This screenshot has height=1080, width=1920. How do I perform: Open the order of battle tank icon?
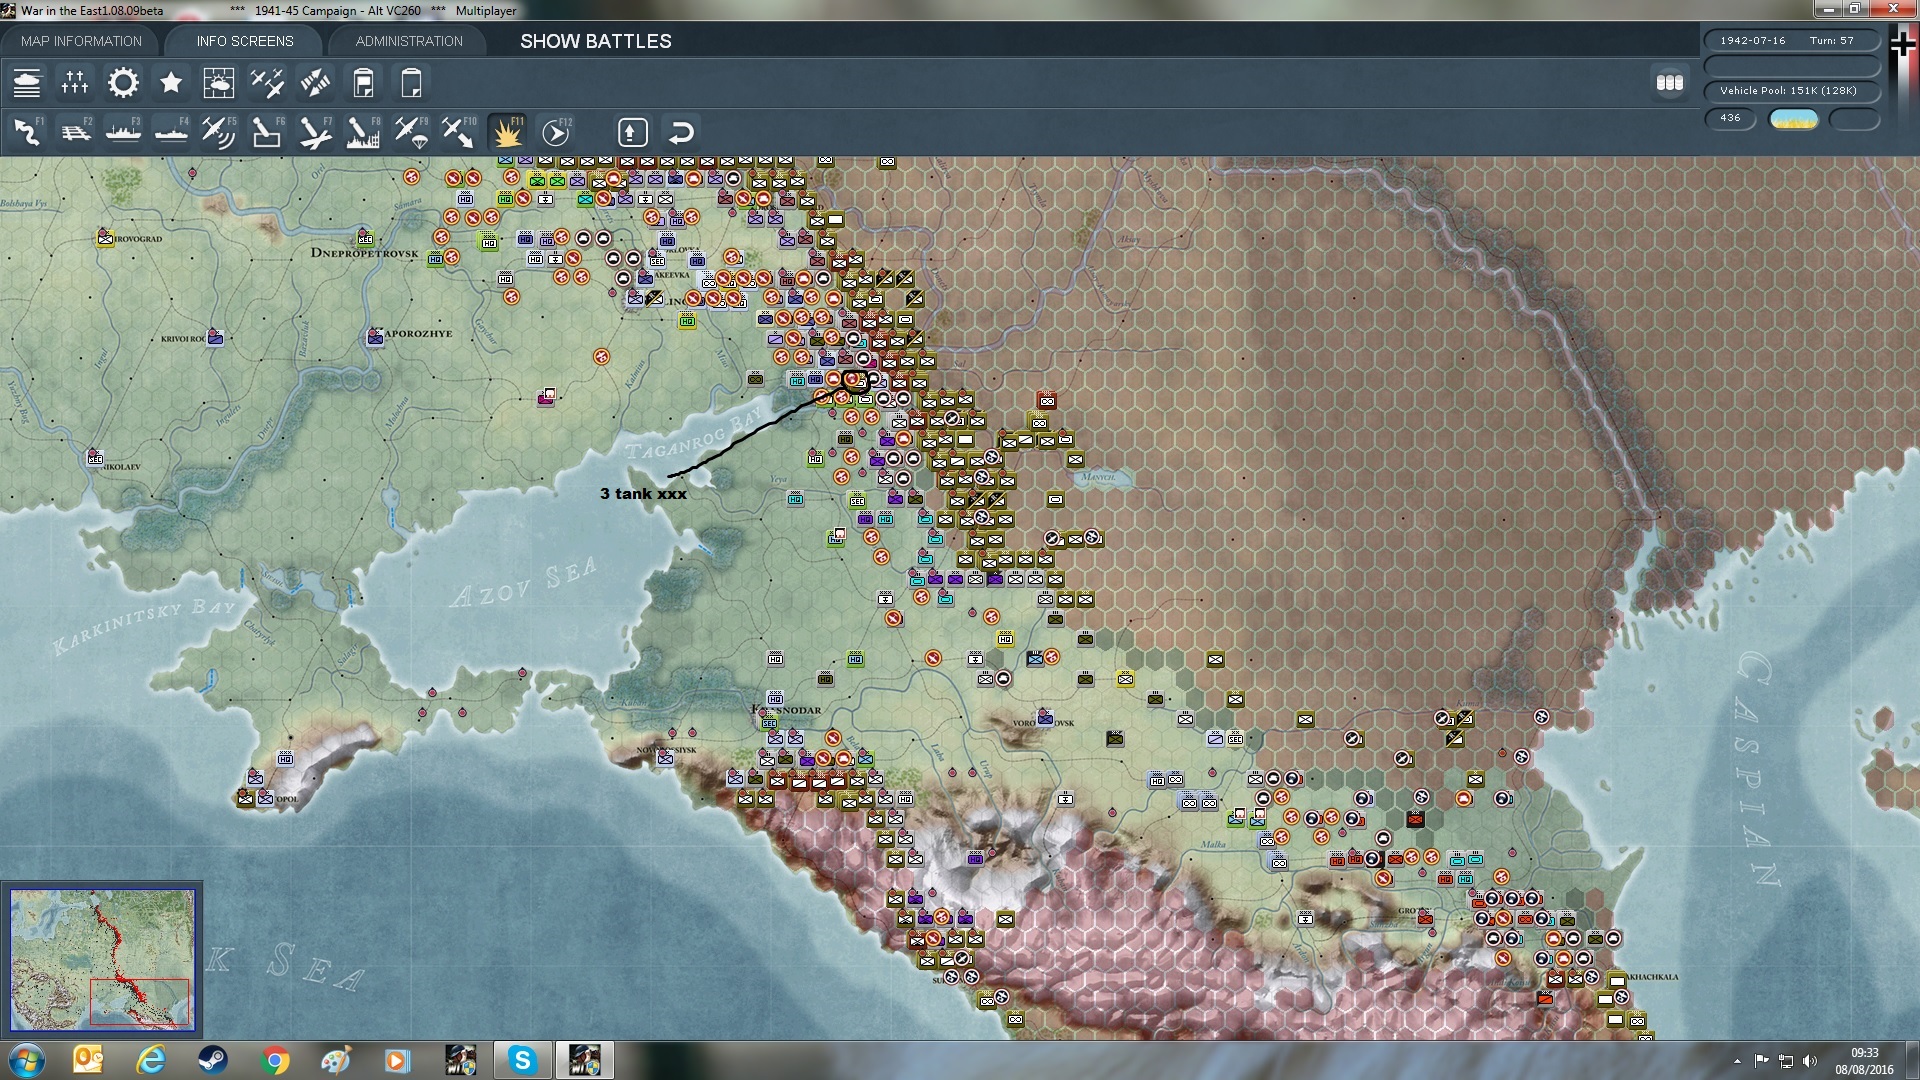coord(27,83)
